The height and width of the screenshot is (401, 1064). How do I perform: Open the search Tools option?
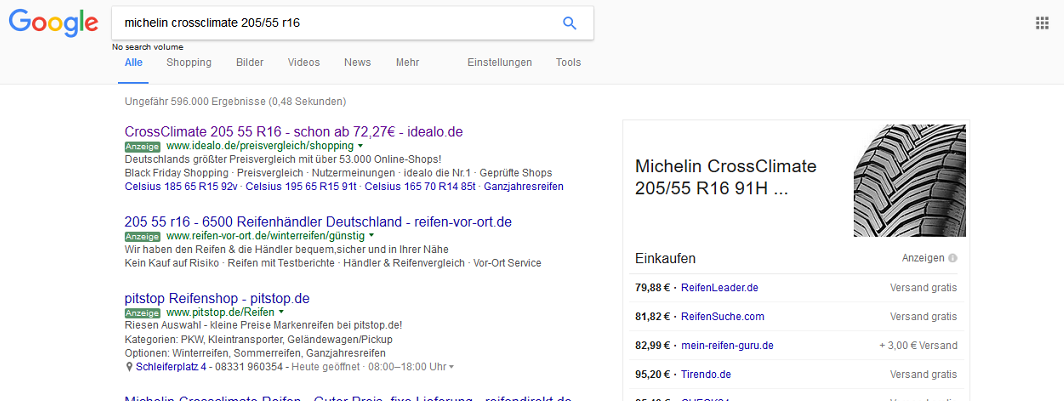coord(569,62)
